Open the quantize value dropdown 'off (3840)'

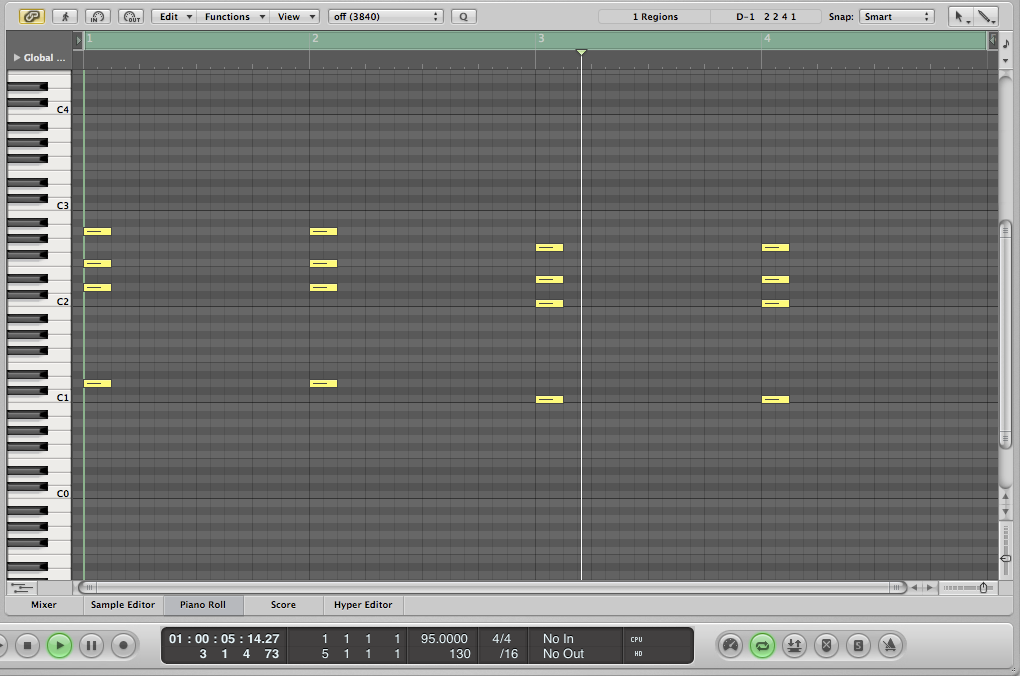pyautogui.click(x=386, y=16)
